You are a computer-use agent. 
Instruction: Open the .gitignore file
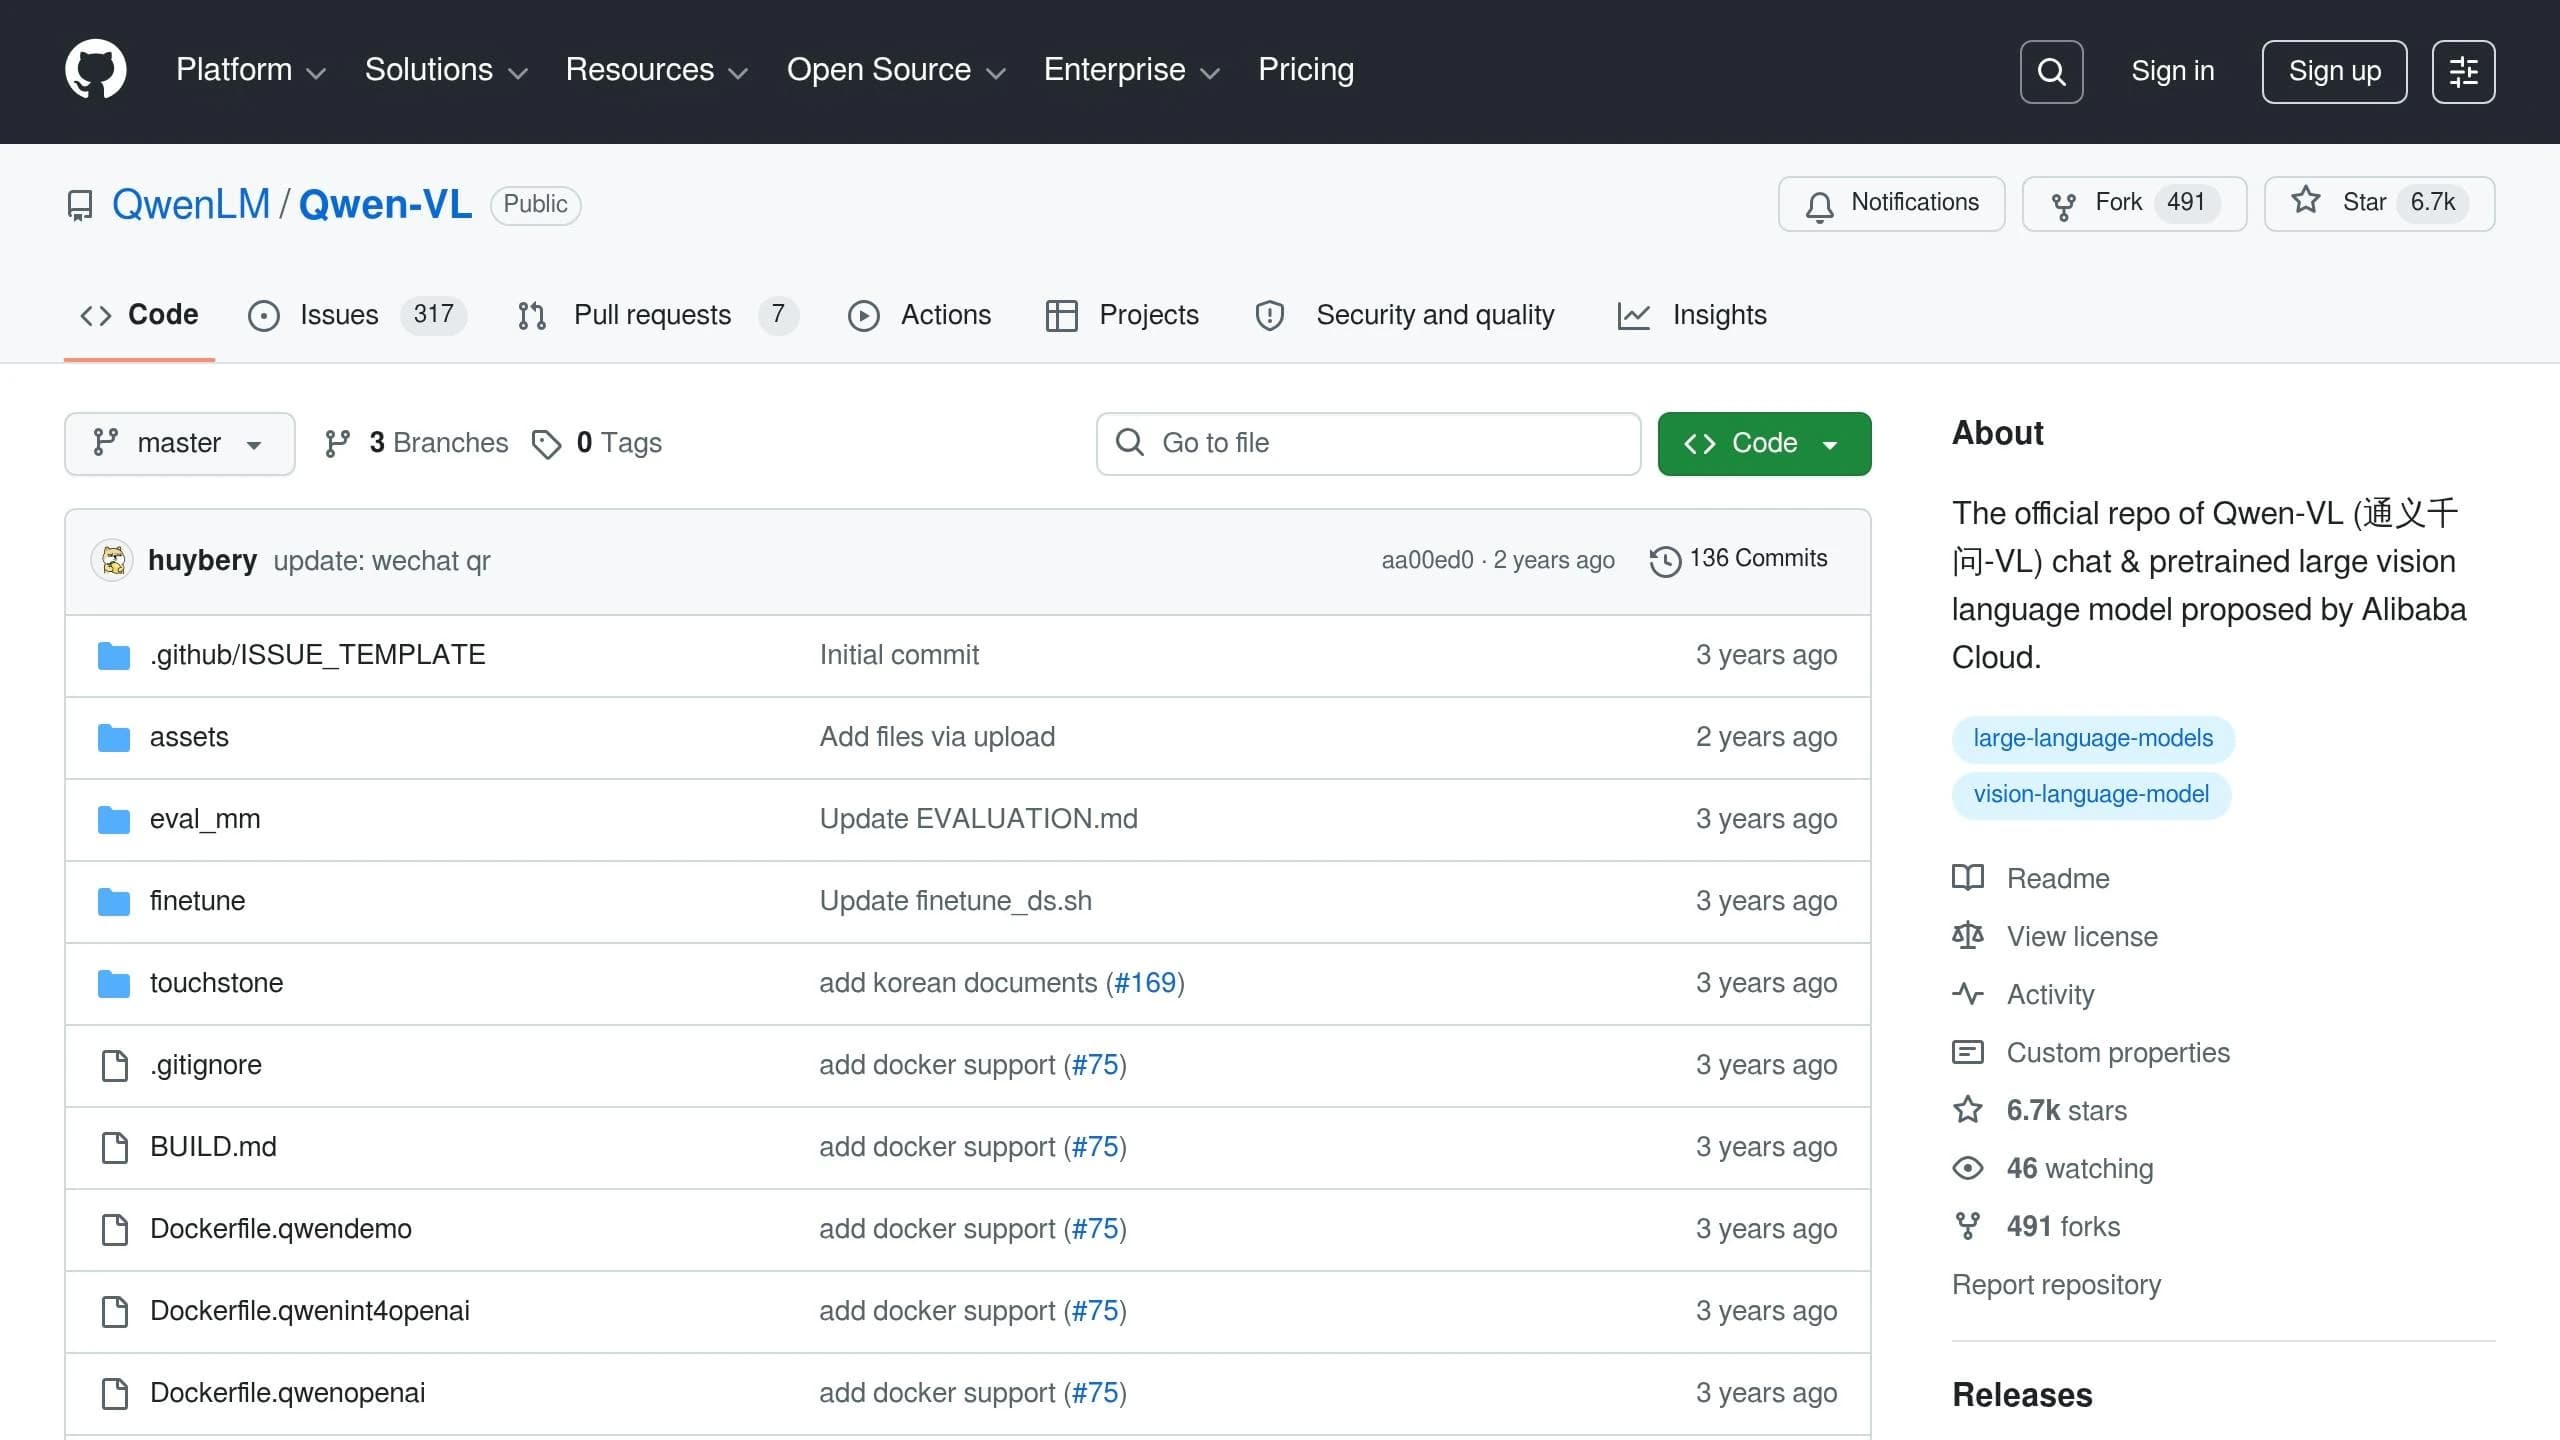click(x=206, y=1065)
